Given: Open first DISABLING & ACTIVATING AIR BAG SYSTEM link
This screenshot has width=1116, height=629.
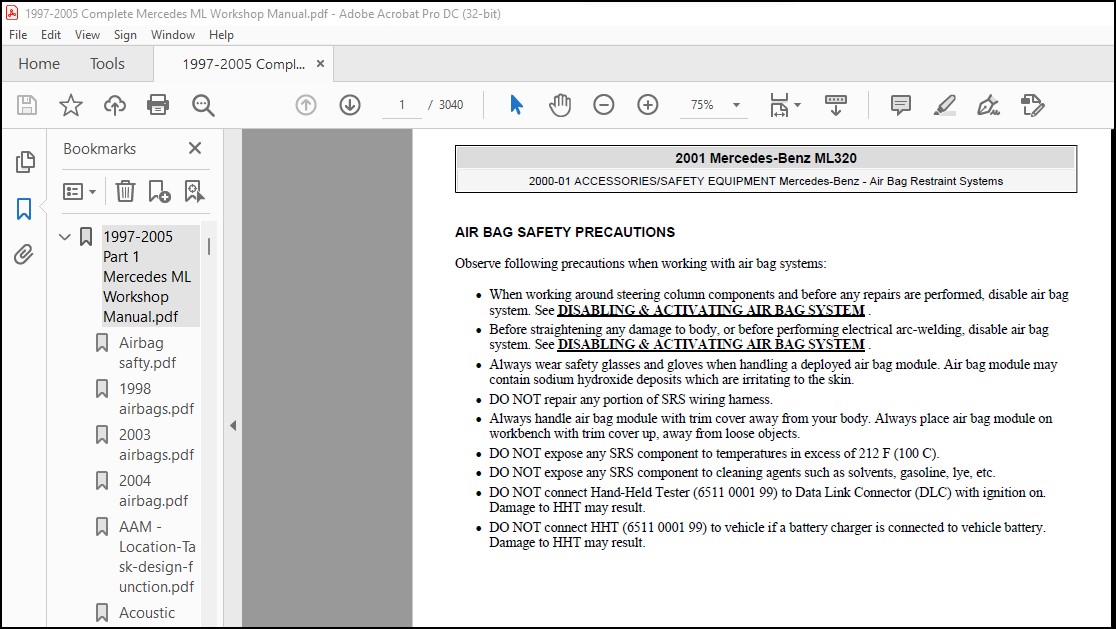Looking at the screenshot, I should tap(711, 310).
